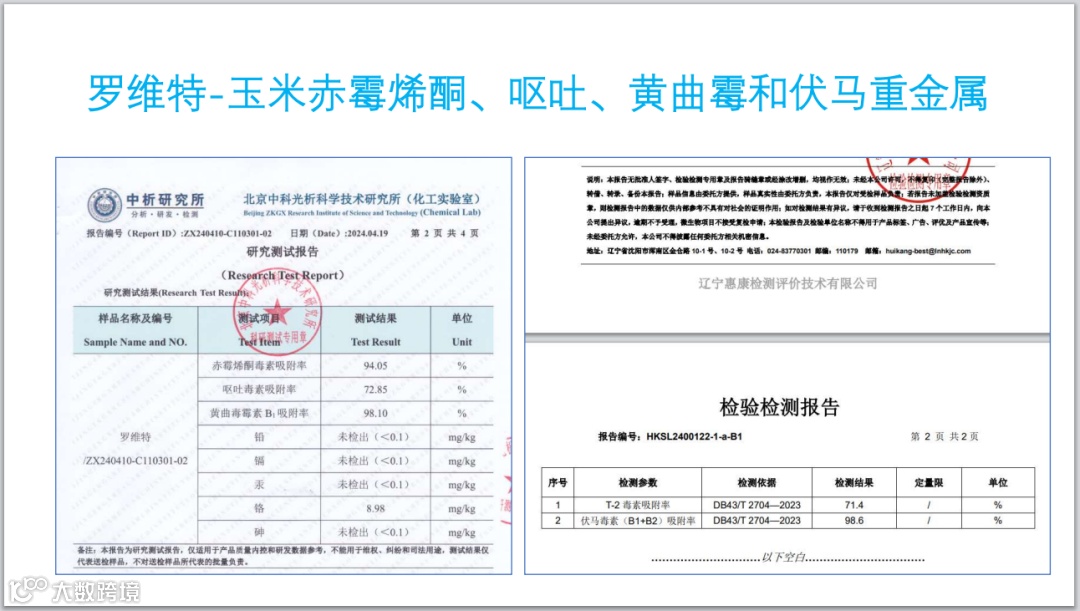The height and width of the screenshot is (611, 1080).
Task: Click the 第 2 页 共 2 页 page indicator
Action: pos(944,437)
